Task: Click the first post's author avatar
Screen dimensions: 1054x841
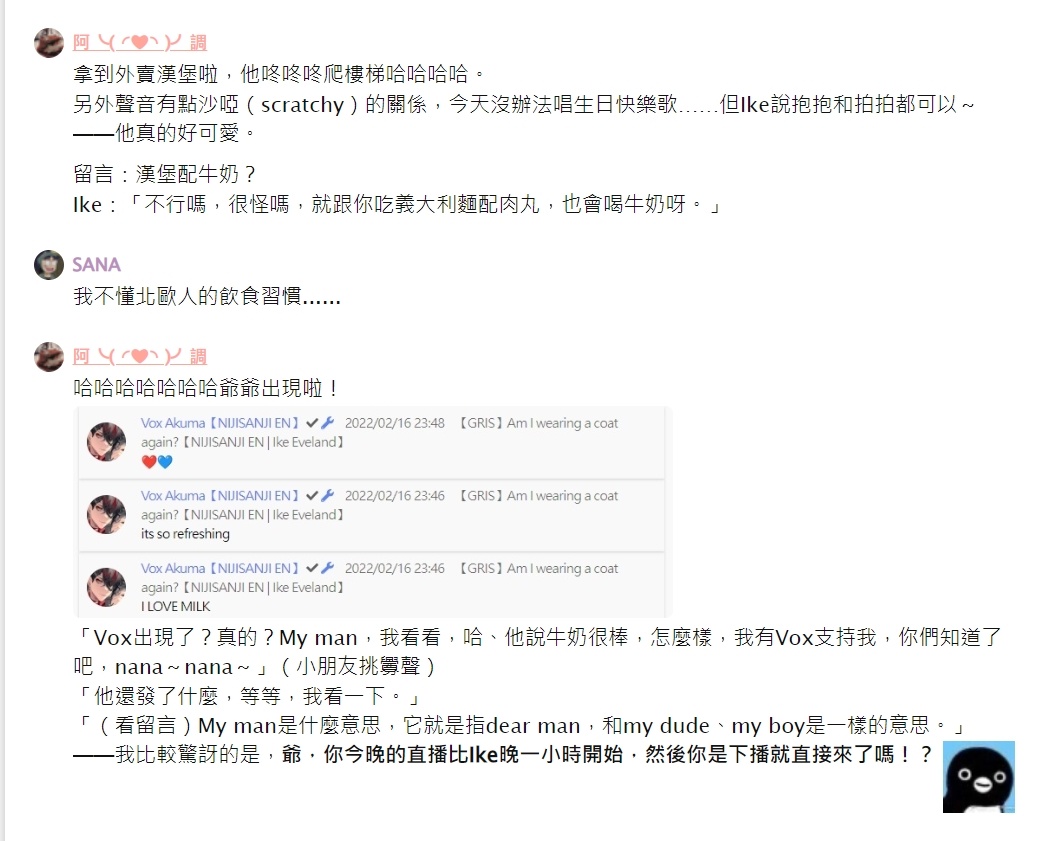Action: (49, 43)
